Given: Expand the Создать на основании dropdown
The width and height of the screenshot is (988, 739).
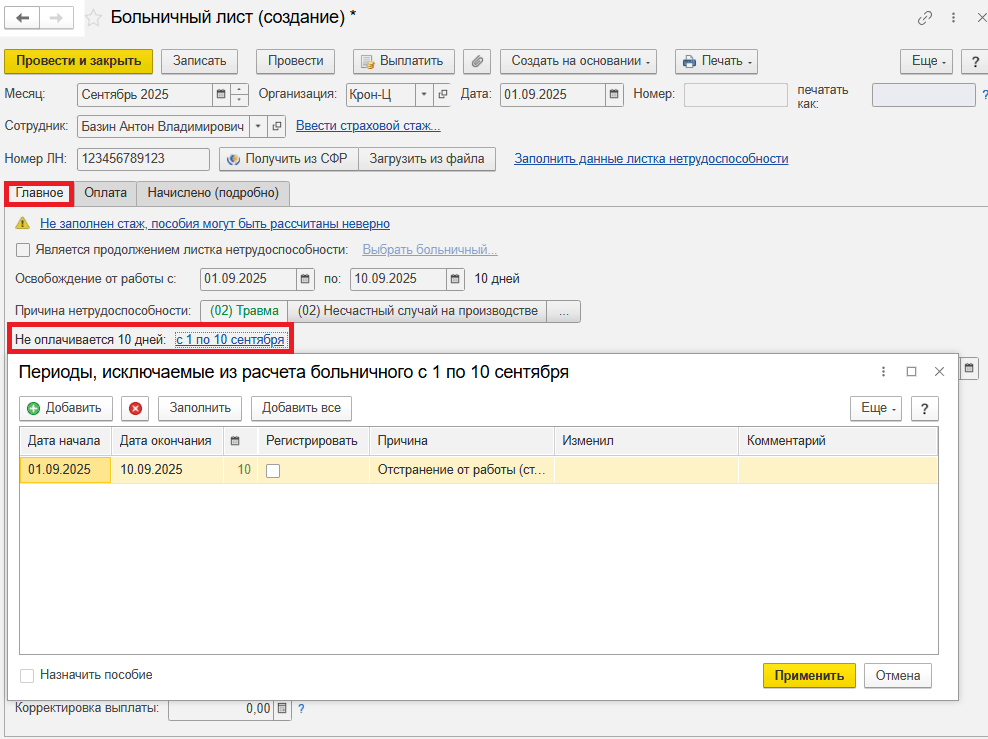Looking at the screenshot, I should click(579, 61).
